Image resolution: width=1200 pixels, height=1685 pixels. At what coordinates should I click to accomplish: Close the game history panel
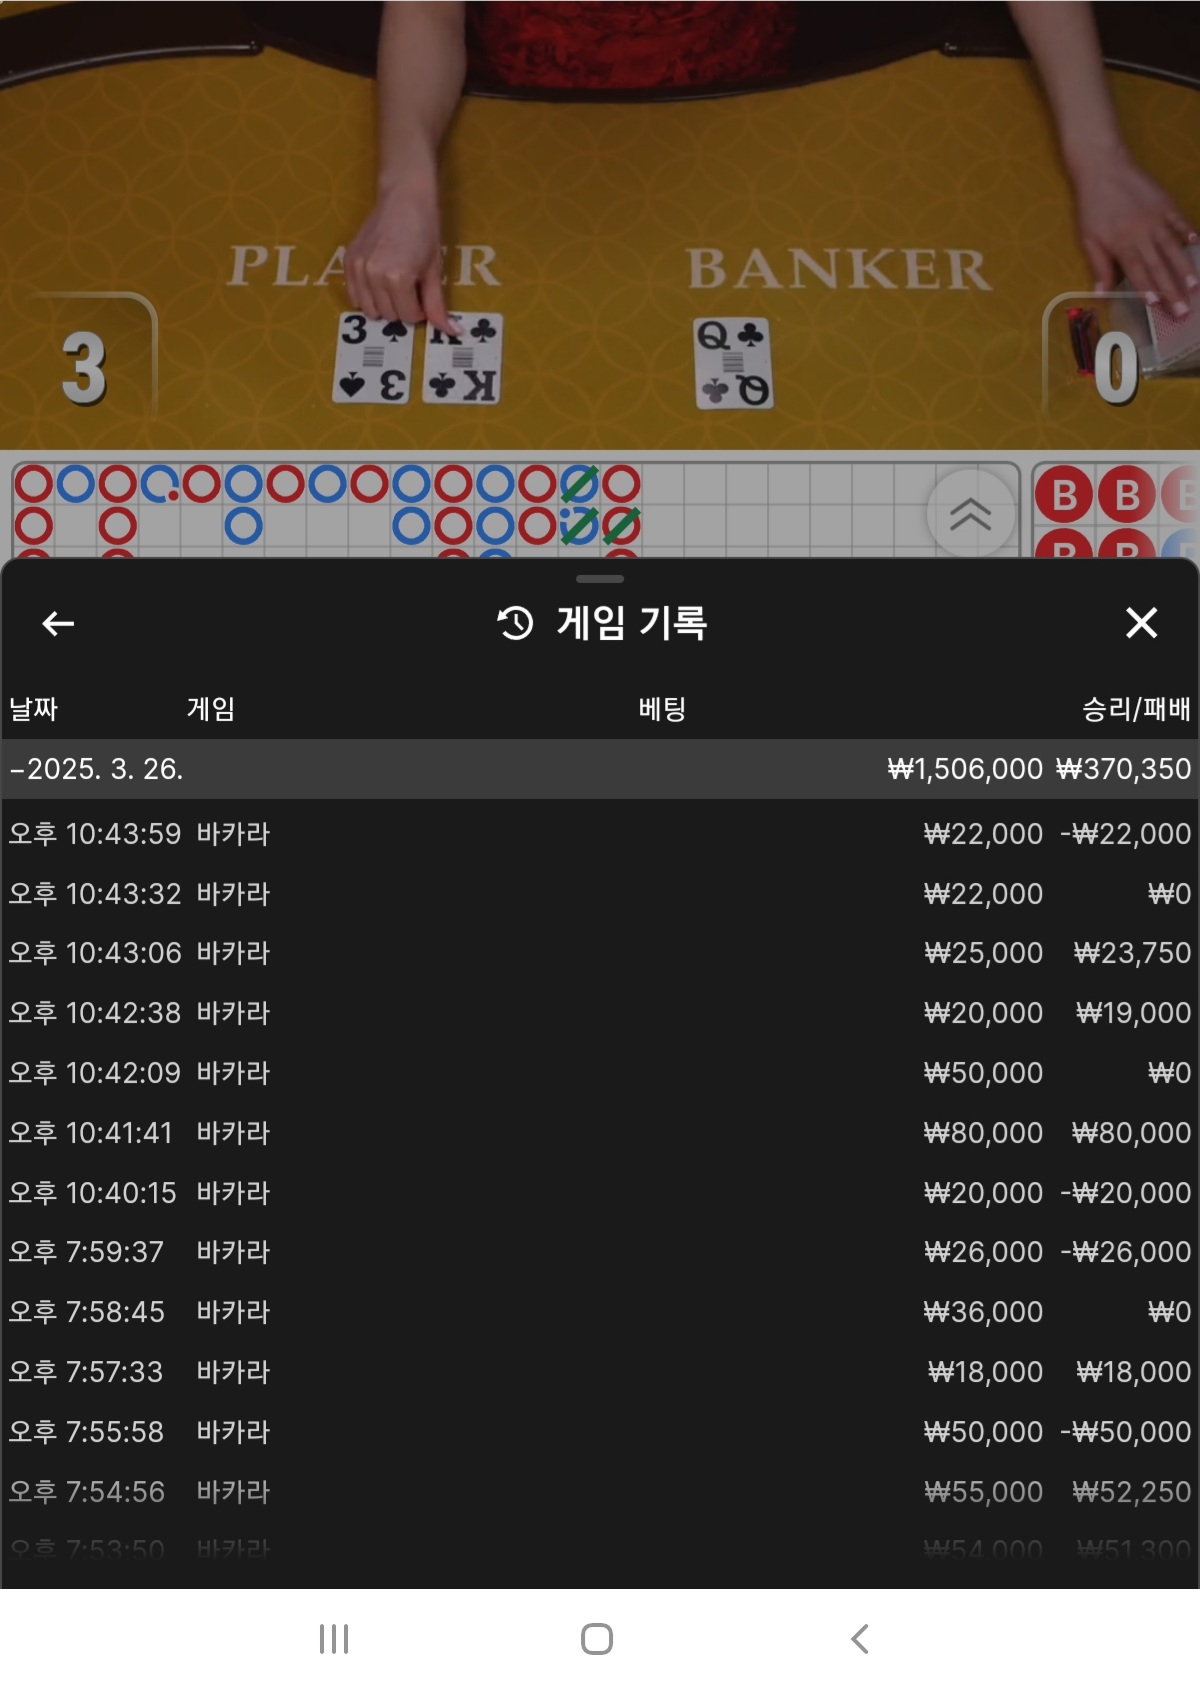click(x=1141, y=623)
